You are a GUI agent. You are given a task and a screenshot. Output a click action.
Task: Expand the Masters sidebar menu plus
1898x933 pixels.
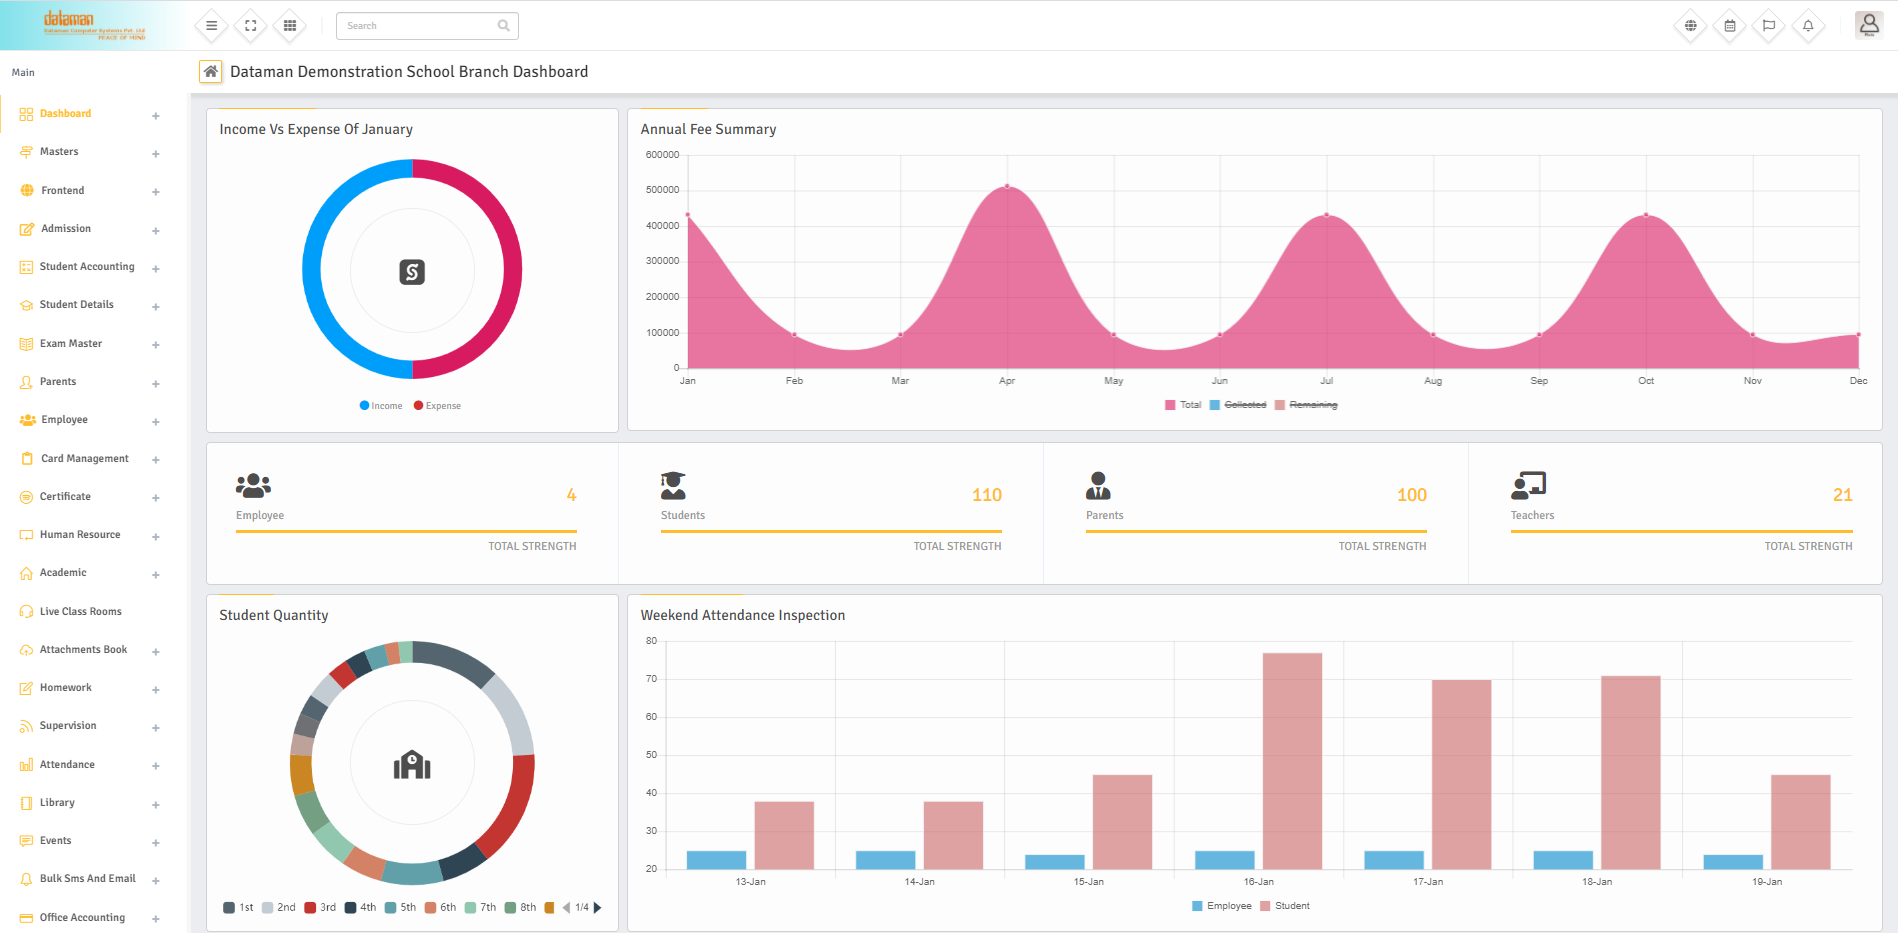(x=156, y=154)
